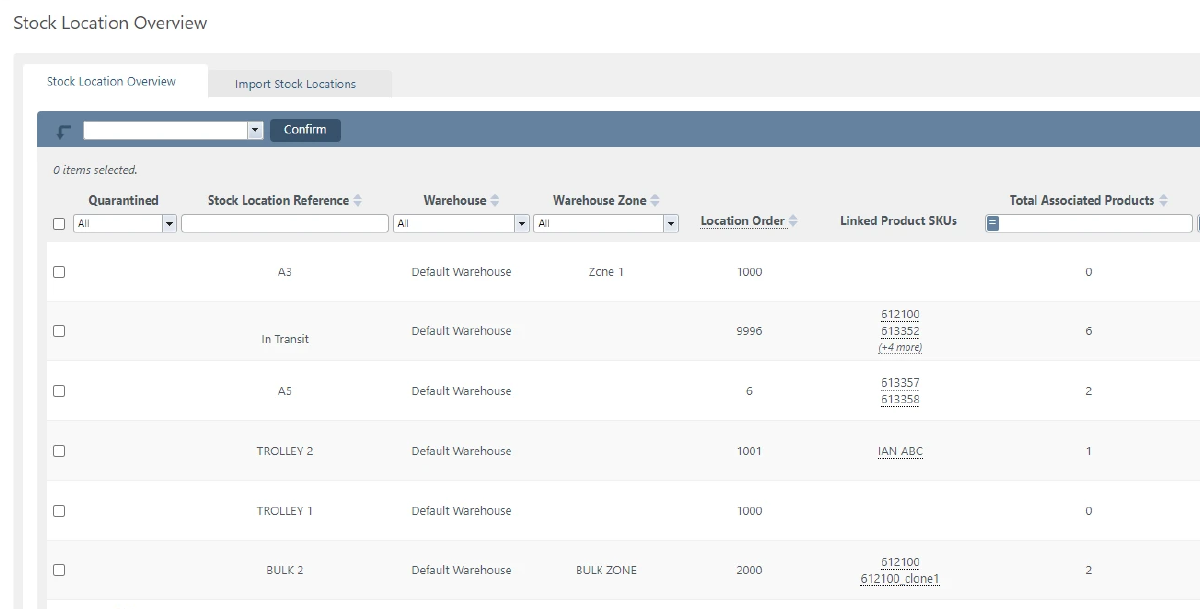This screenshot has height=610, width=1200.
Task: Select the TROLLEY 2 row checkbox
Action: tap(59, 451)
